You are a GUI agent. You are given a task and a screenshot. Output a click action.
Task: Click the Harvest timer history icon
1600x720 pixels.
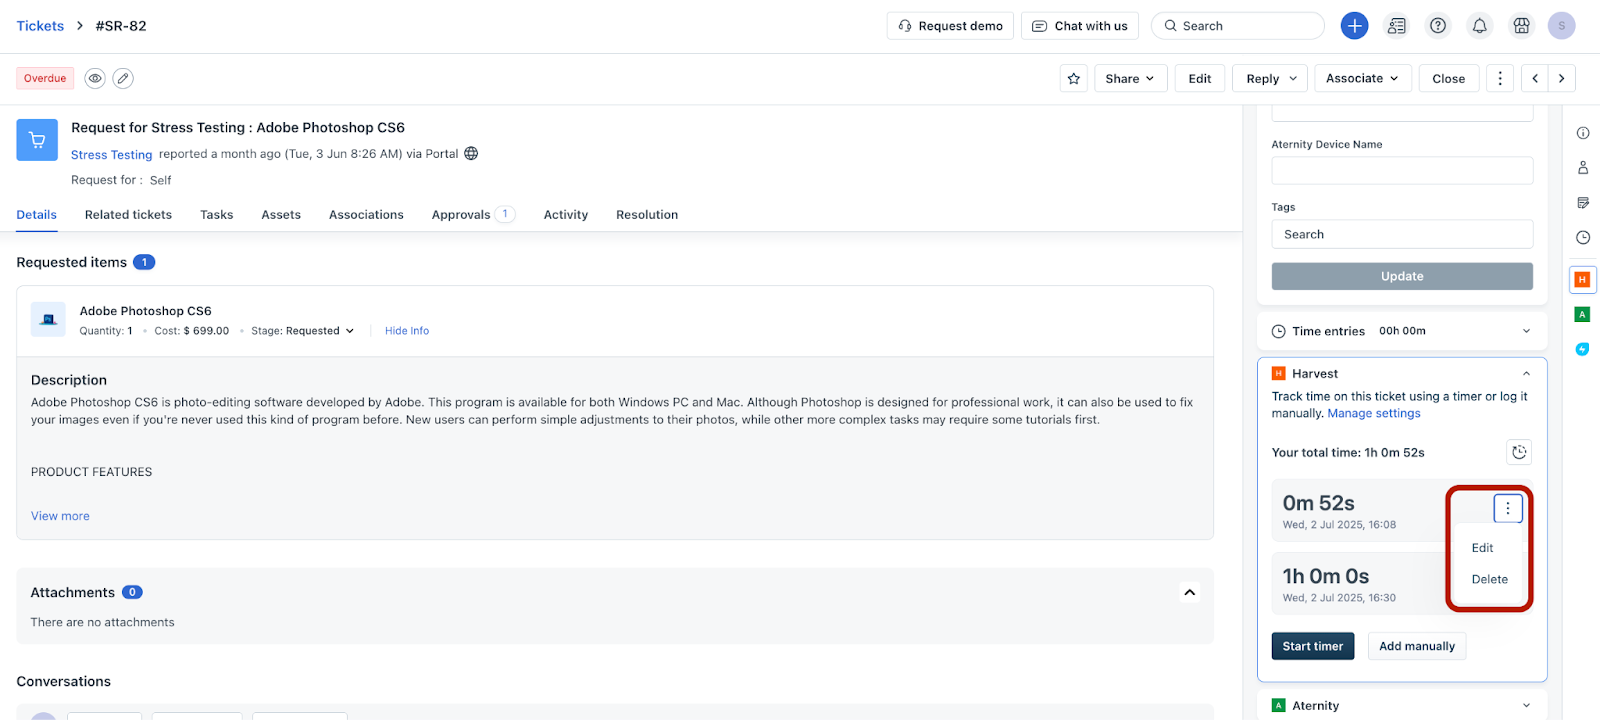pos(1519,452)
